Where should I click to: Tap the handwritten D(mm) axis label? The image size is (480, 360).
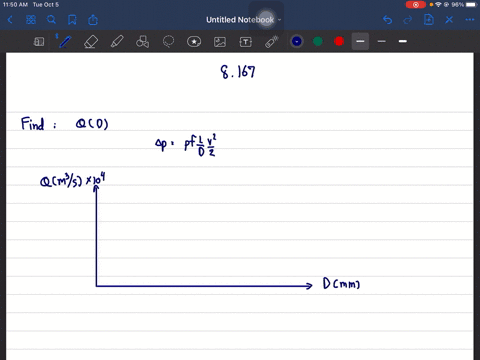coord(342,284)
